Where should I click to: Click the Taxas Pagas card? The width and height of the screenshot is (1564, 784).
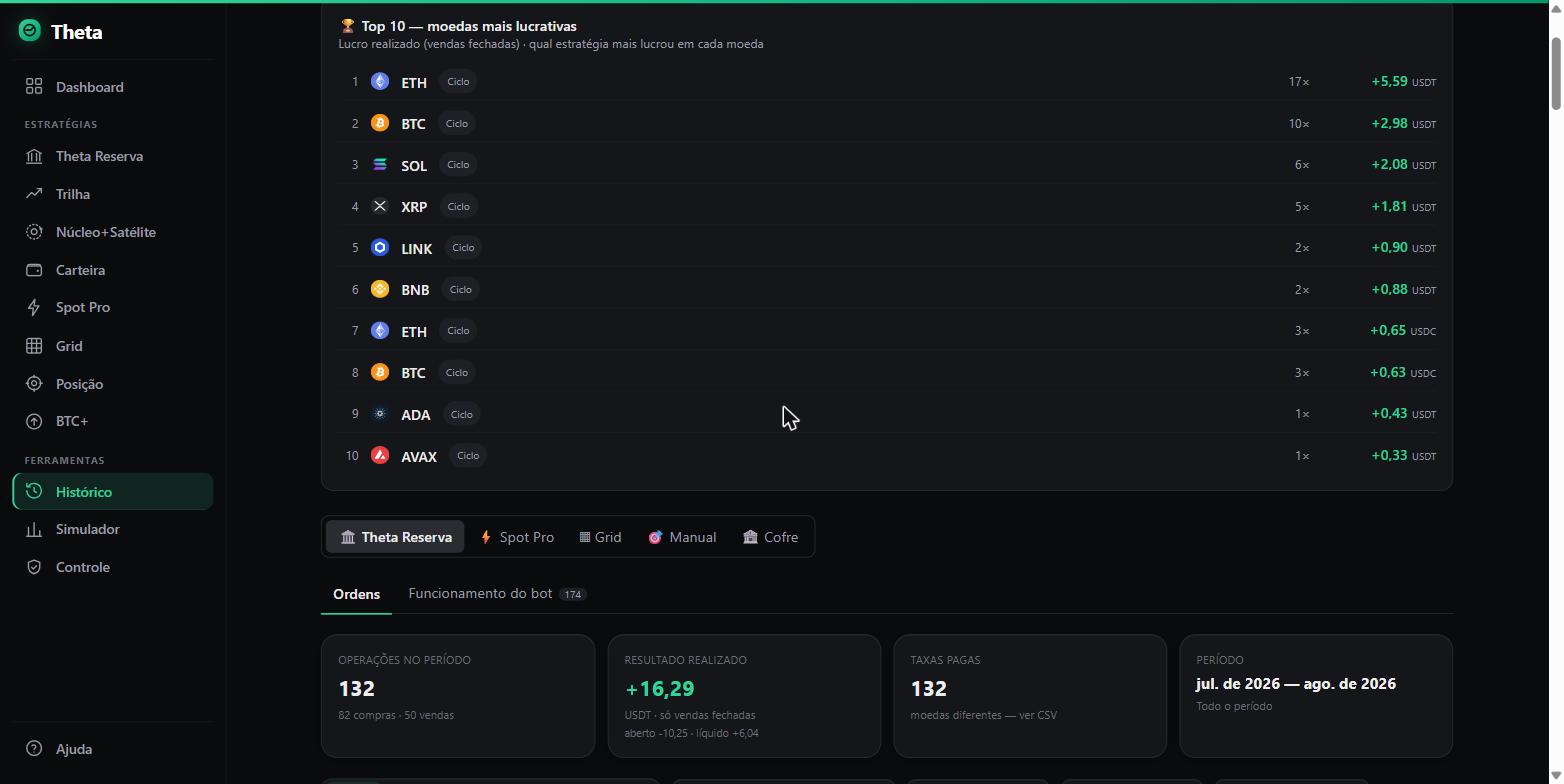(1030, 696)
